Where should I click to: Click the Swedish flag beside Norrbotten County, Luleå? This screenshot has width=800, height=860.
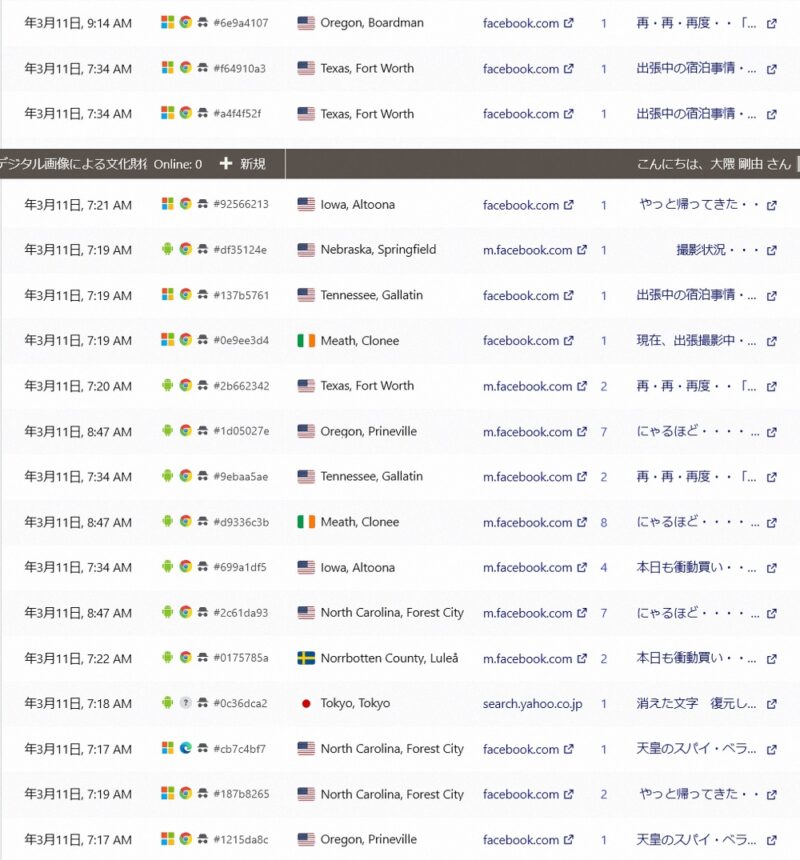pos(306,658)
